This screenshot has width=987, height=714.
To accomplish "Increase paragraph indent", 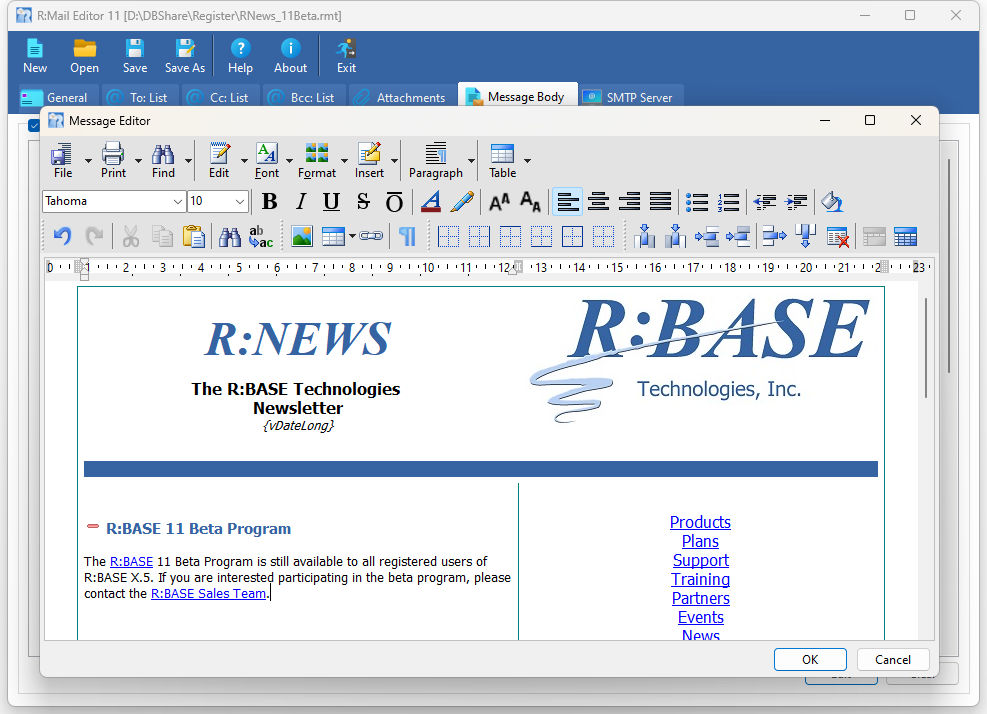I will [x=796, y=201].
